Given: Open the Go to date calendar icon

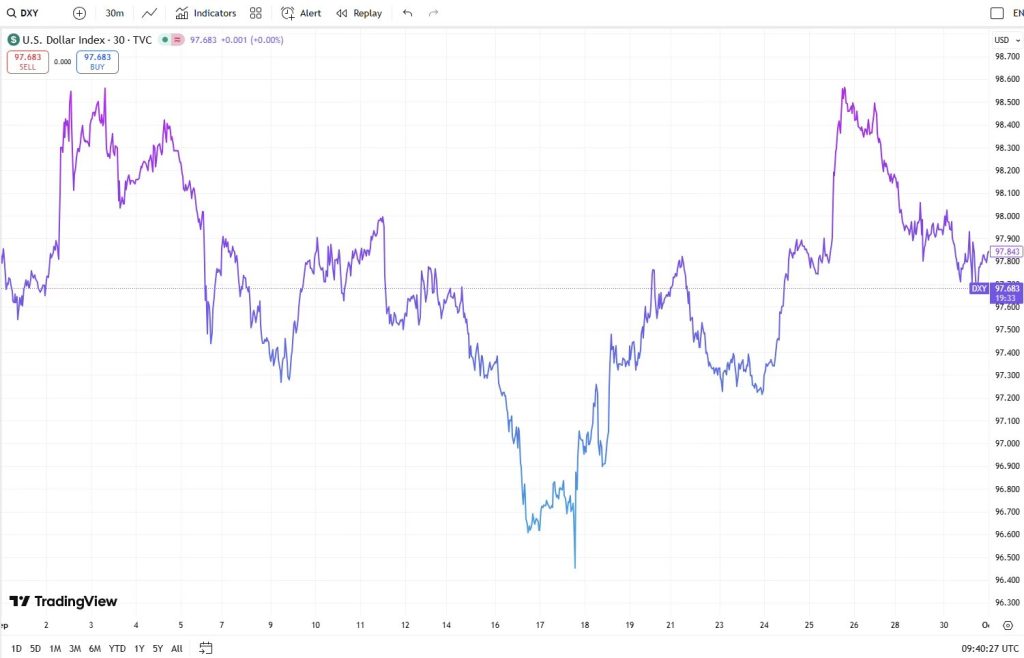Looking at the screenshot, I should (205, 648).
